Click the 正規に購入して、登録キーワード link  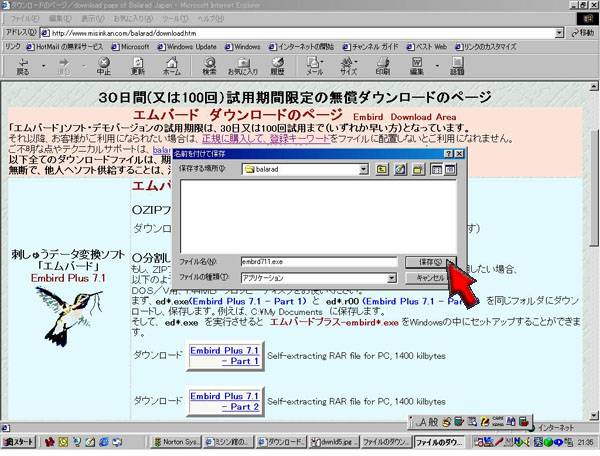(266, 138)
